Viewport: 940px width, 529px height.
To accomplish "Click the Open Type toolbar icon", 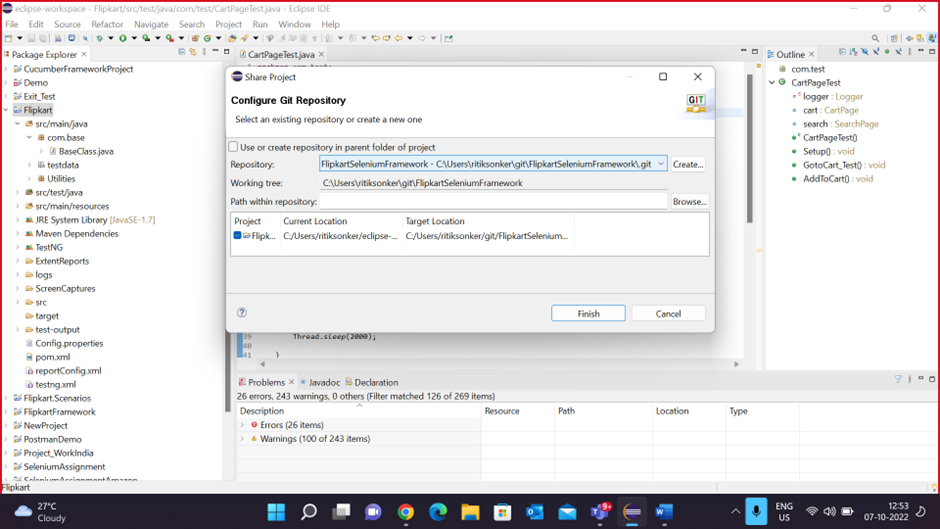I will 233,38.
